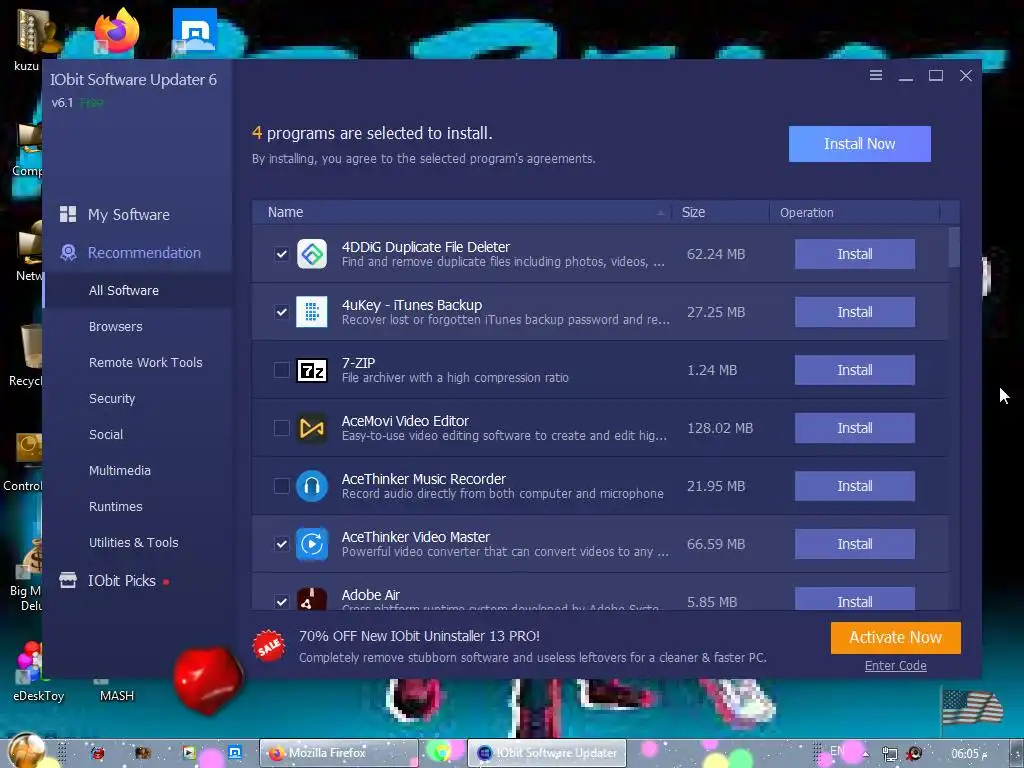The width and height of the screenshot is (1024, 768).
Task: Click the My Software grid icon
Action: tap(68, 214)
